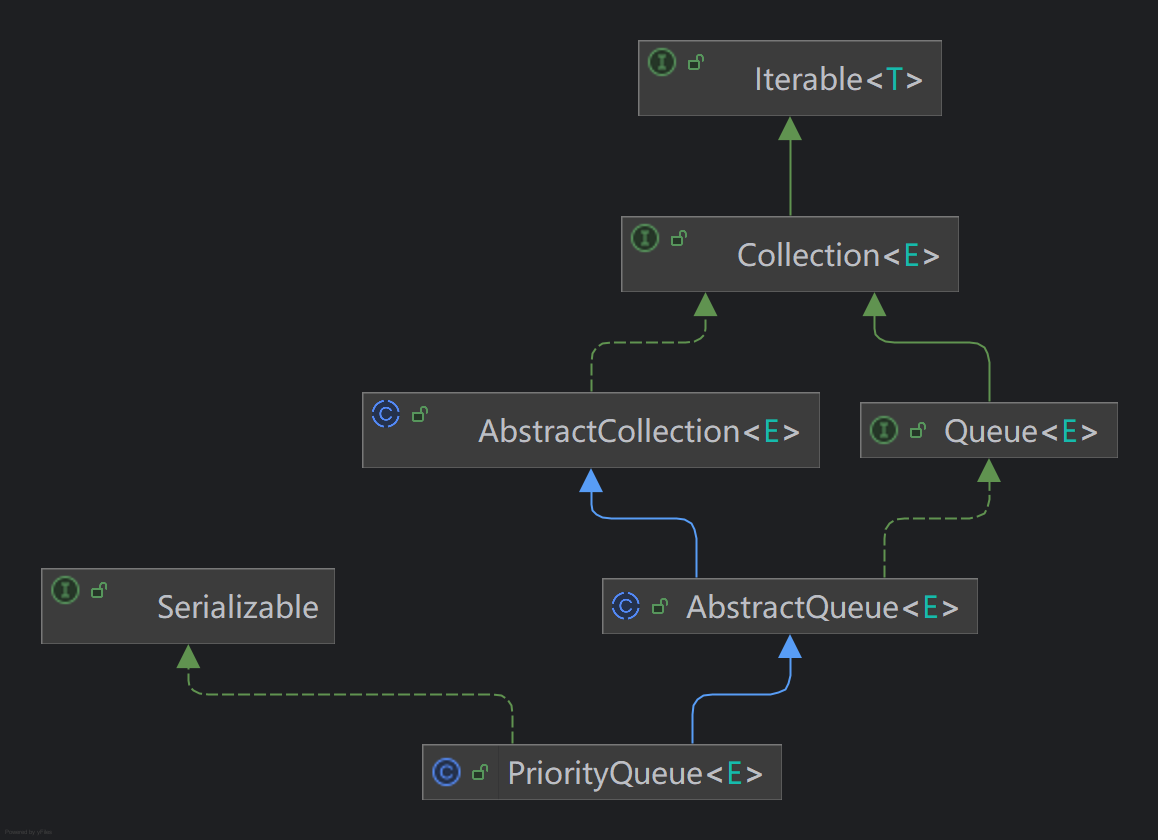Click the interface icon on Iterable node
1158x840 pixels.
tap(662, 62)
